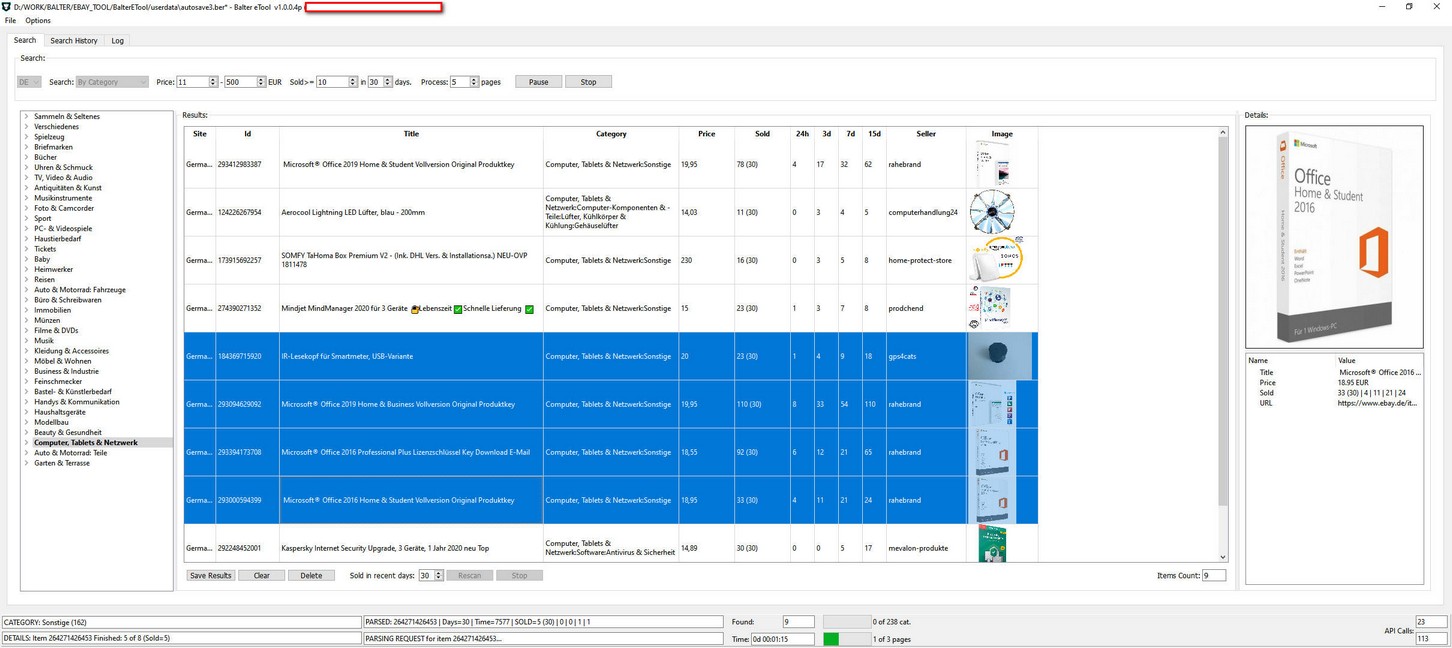Sort results by the Sold column header
The height and width of the screenshot is (648, 1452).
click(x=762, y=133)
